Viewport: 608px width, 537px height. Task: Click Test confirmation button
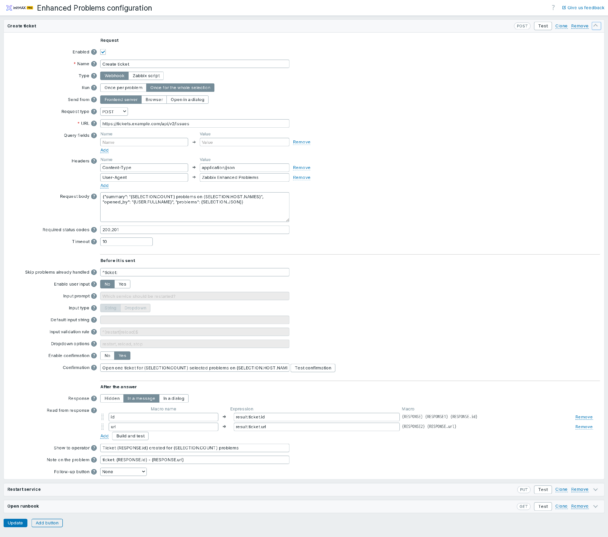pyautogui.click(x=313, y=368)
